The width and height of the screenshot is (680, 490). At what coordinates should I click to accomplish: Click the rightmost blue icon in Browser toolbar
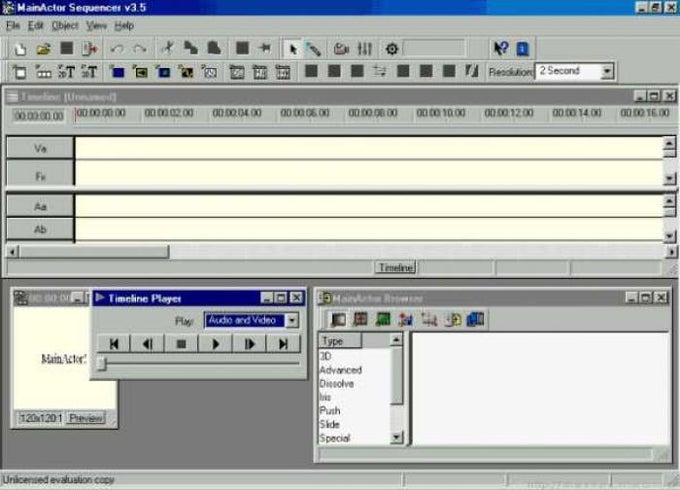[x=475, y=320]
